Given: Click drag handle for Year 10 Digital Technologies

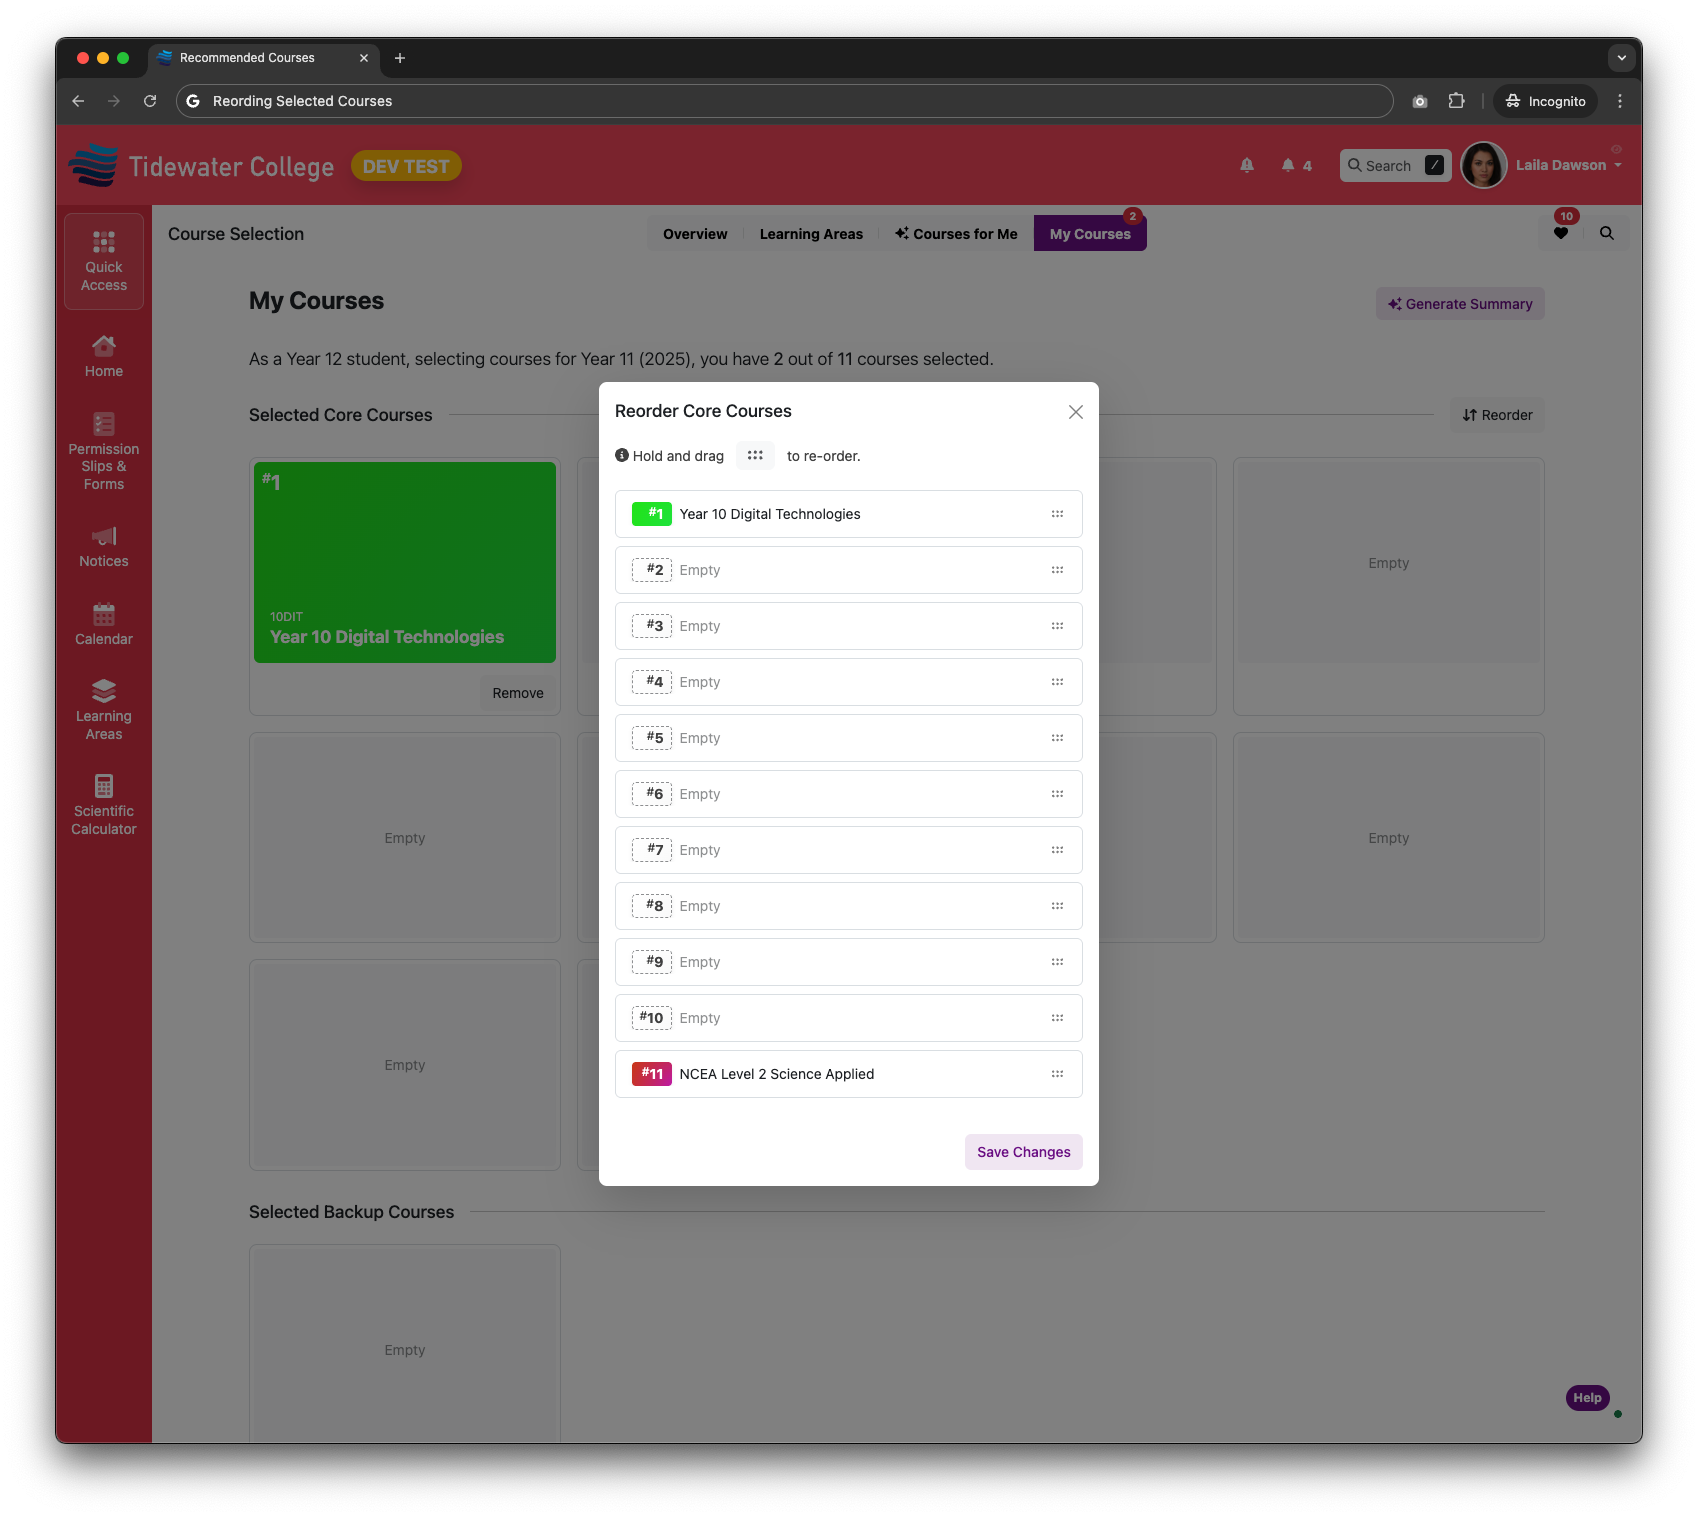Looking at the screenshot, I should click(x=1057, y=514).
